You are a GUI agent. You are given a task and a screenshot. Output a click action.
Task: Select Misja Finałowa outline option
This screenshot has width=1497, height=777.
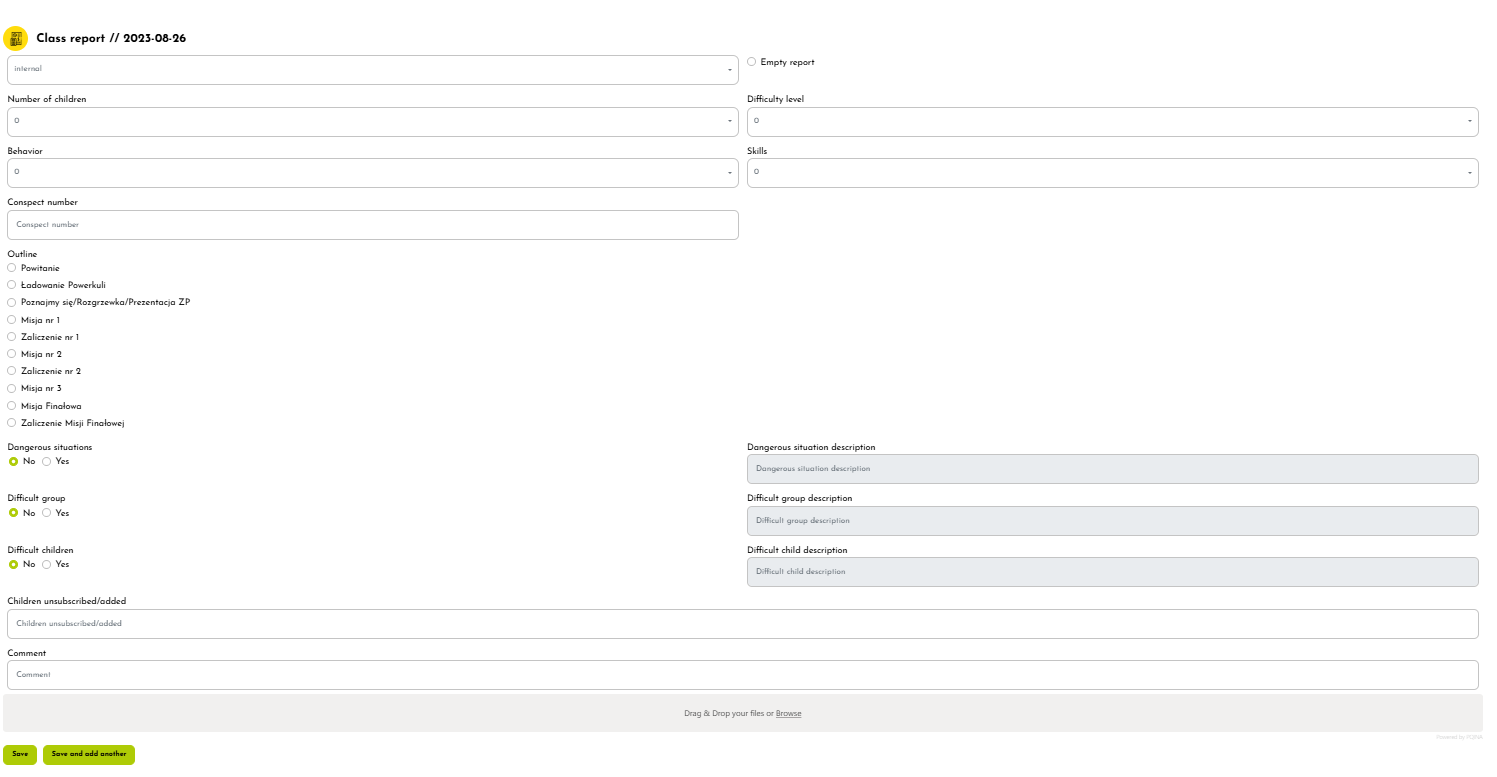tap(12, 406)
